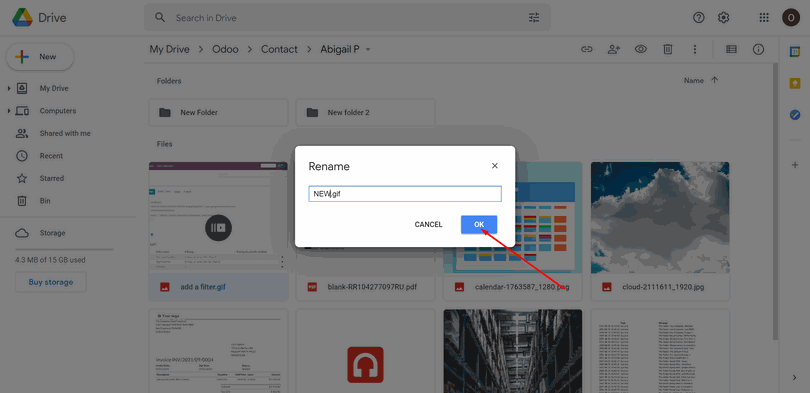Select the blank-RR104277097RU.pdf file

(x=366, y=287)
